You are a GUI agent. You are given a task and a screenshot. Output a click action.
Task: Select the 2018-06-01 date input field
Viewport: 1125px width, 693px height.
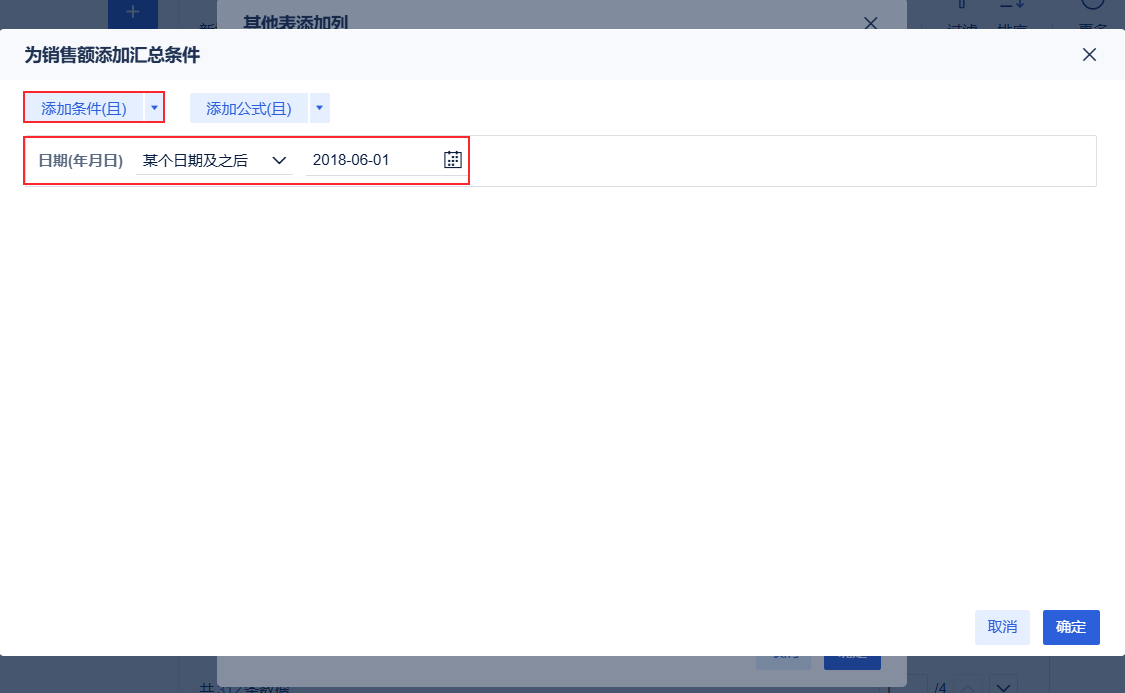tap(370, 159)
